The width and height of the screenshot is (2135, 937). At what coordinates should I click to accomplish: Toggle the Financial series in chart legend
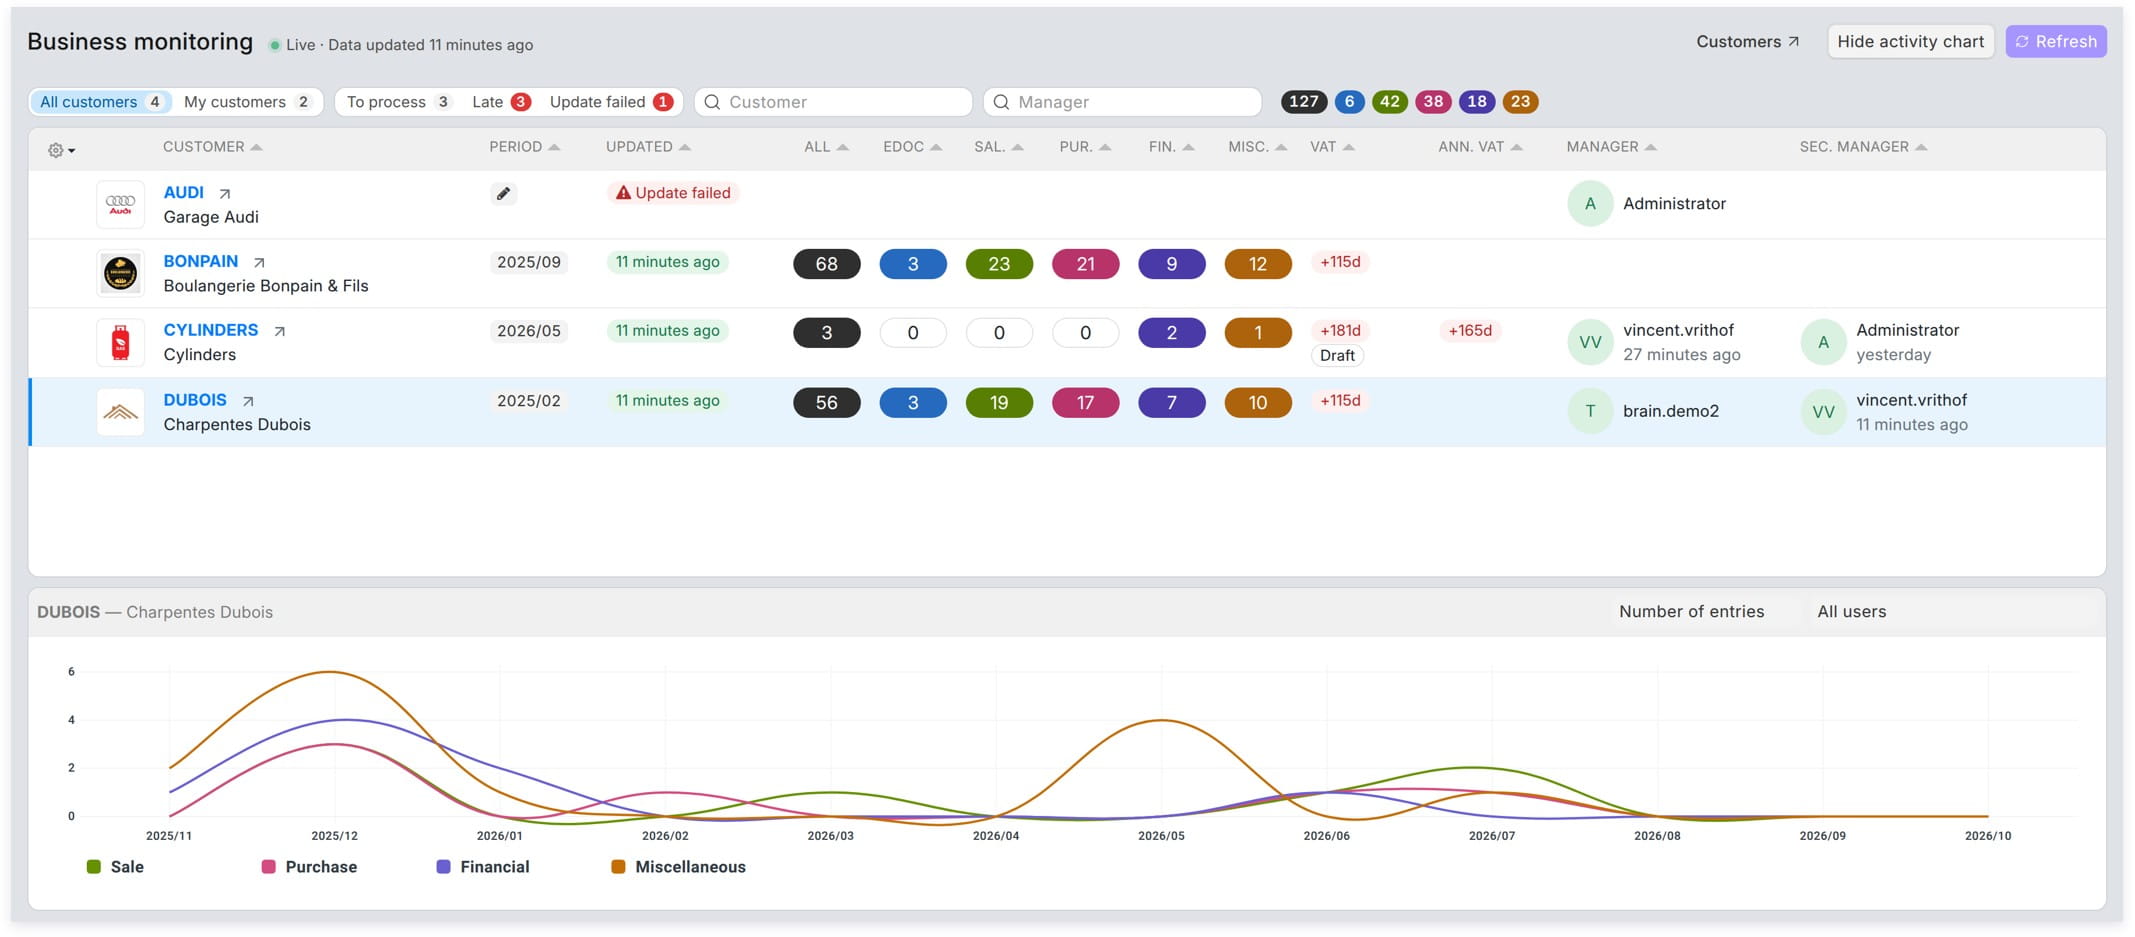[x=483, y=867]
